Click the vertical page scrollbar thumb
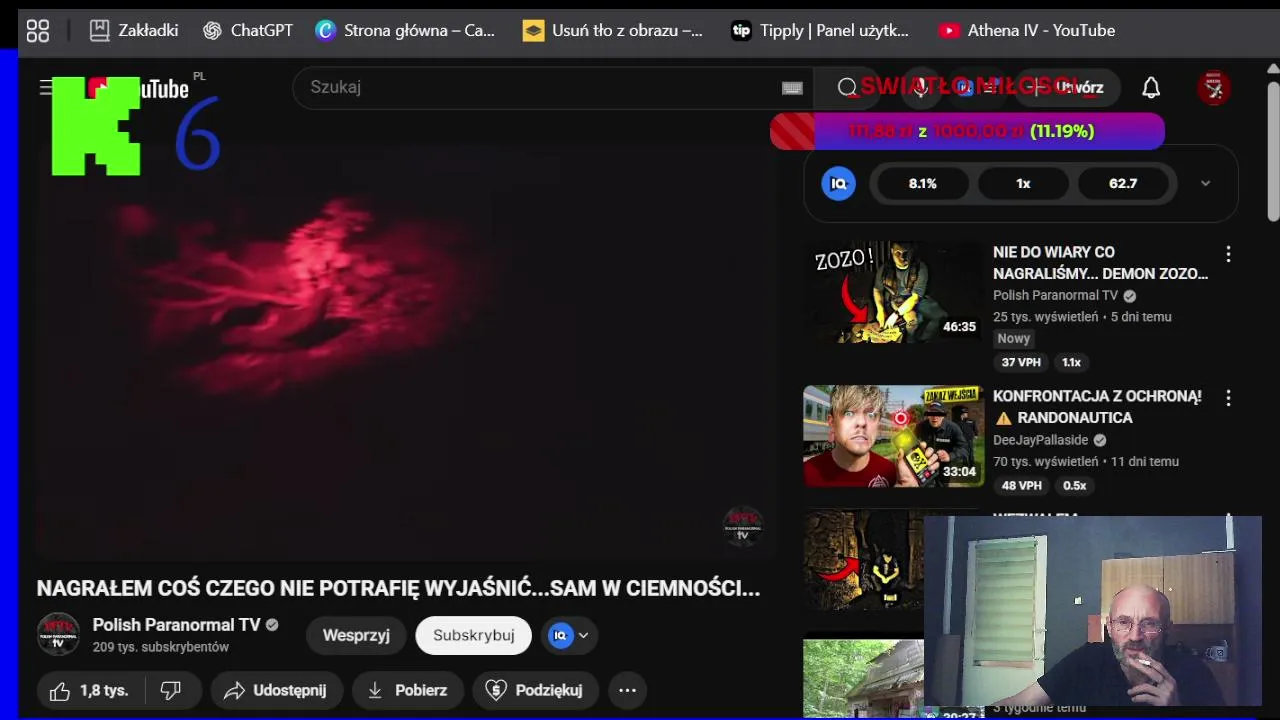The image size is (1280, 720). pos(1272,150)
